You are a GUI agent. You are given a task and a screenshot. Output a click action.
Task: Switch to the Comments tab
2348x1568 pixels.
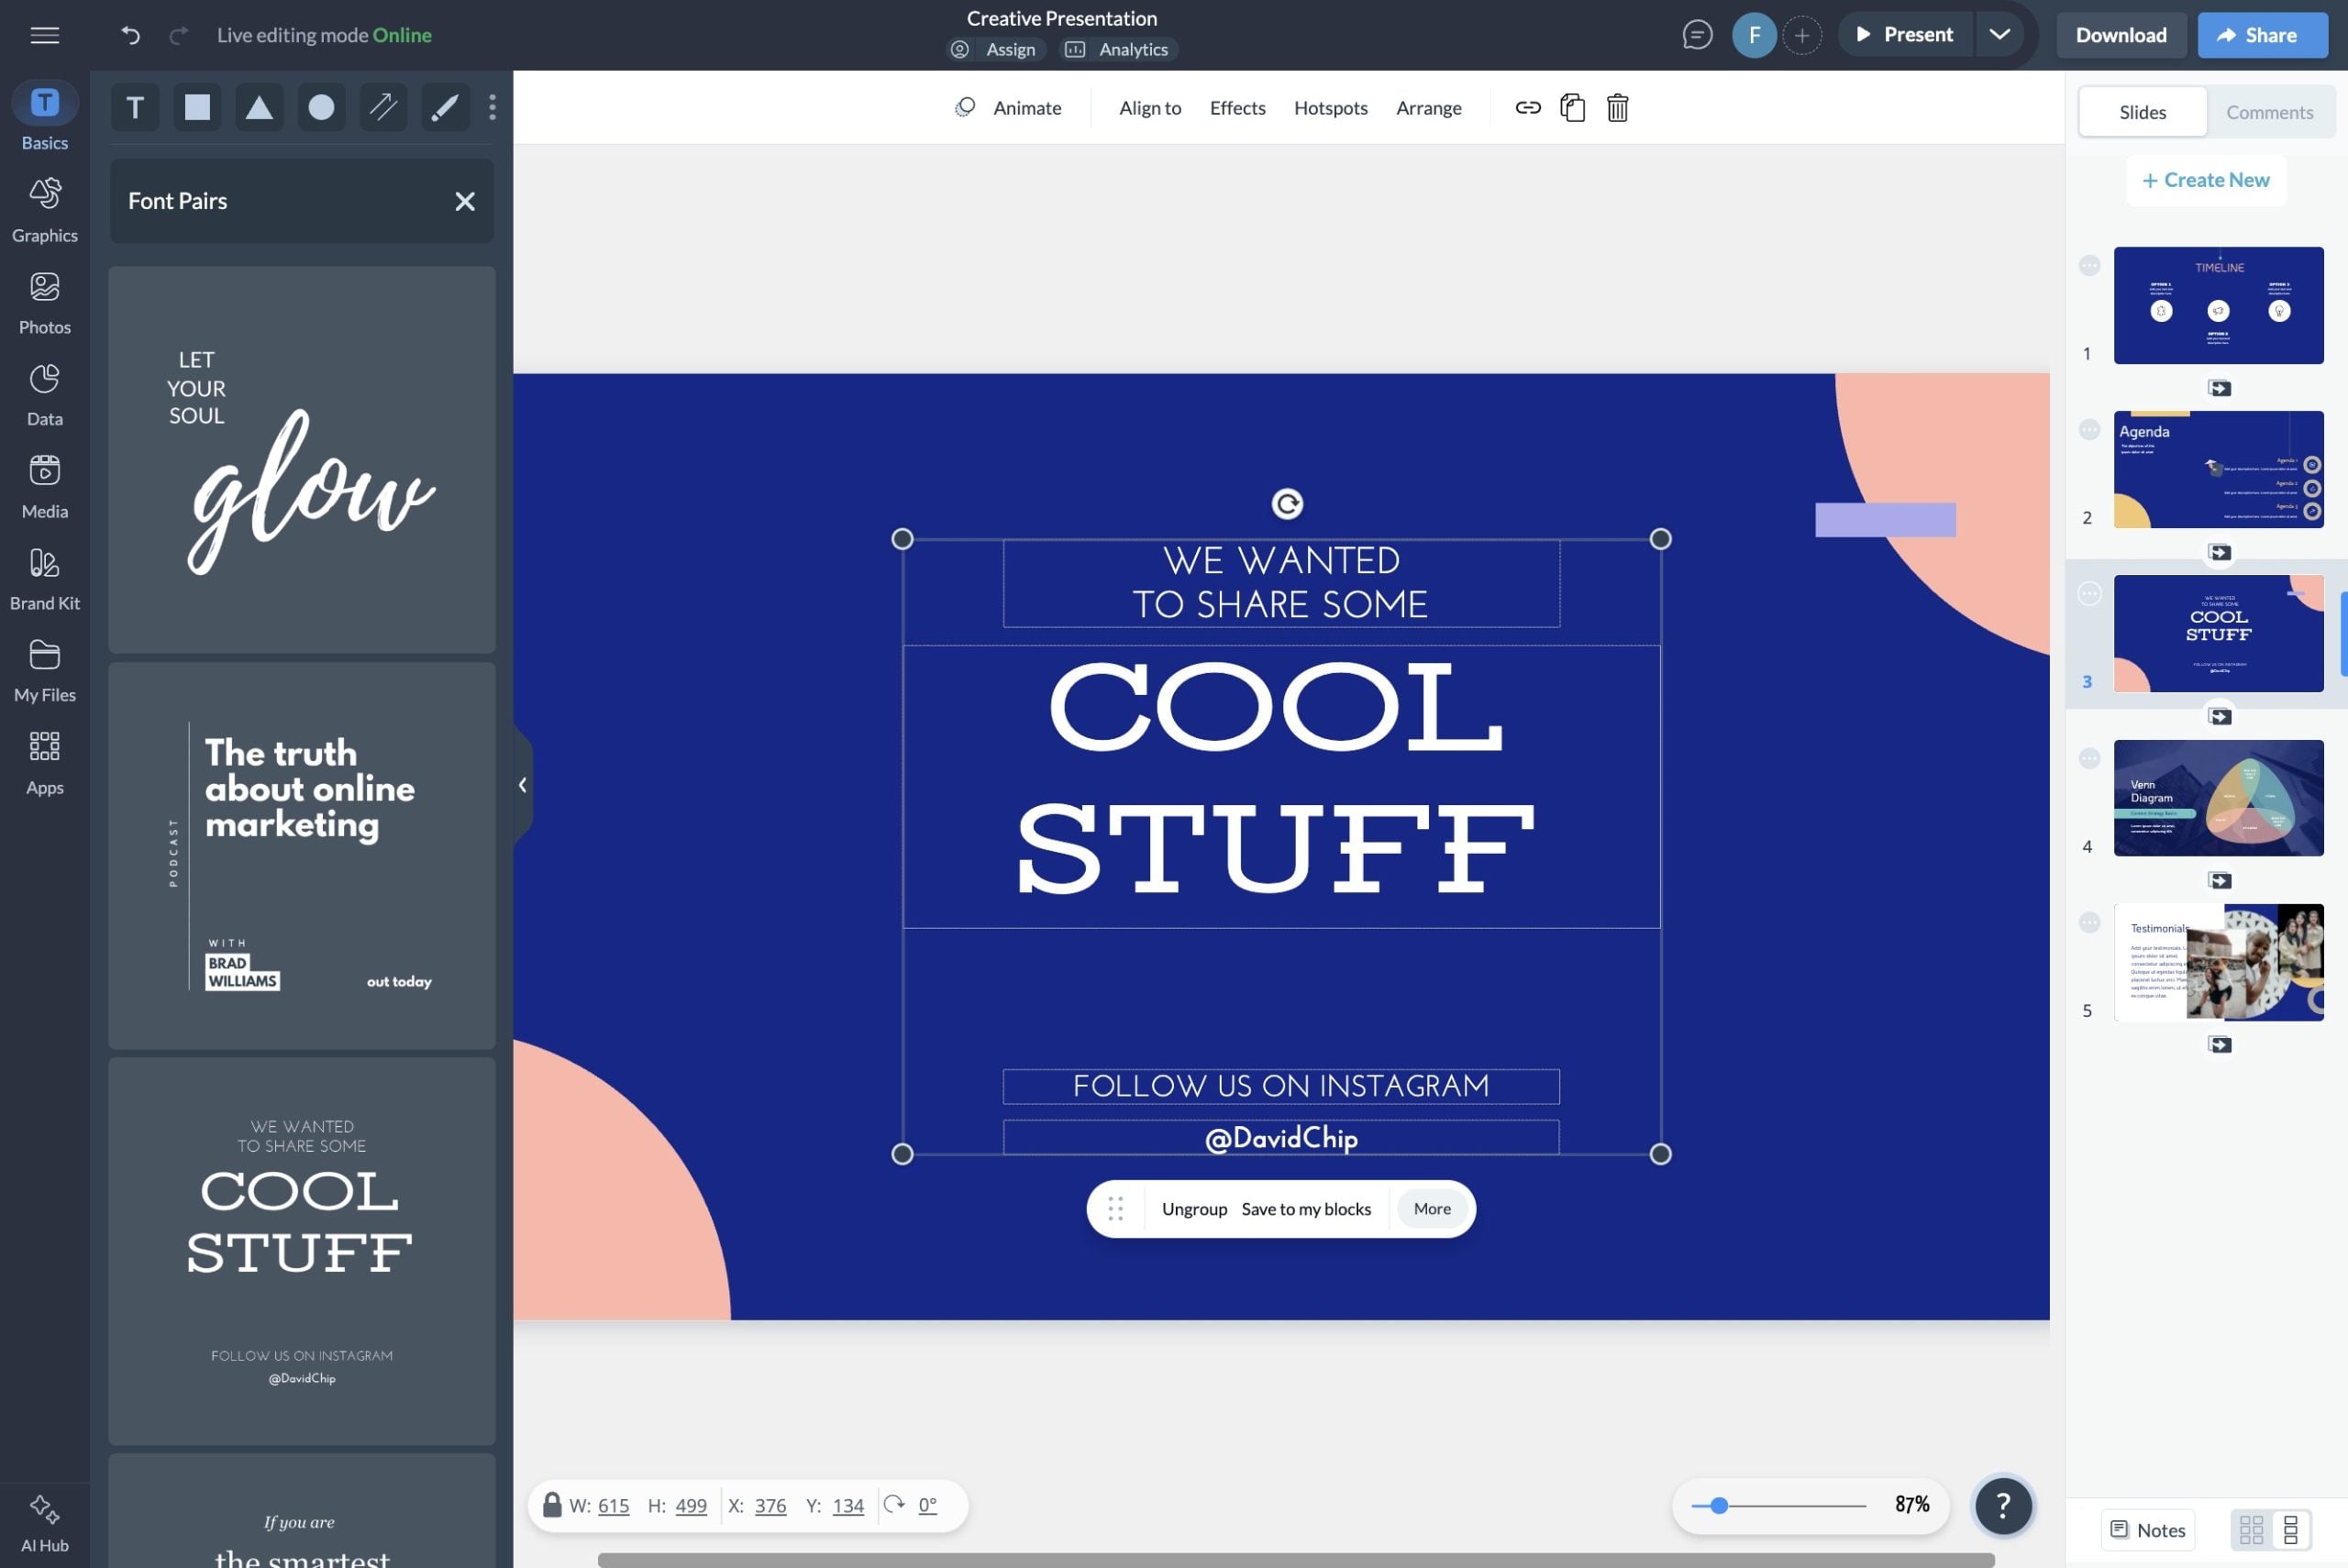tap(2270, 111)
